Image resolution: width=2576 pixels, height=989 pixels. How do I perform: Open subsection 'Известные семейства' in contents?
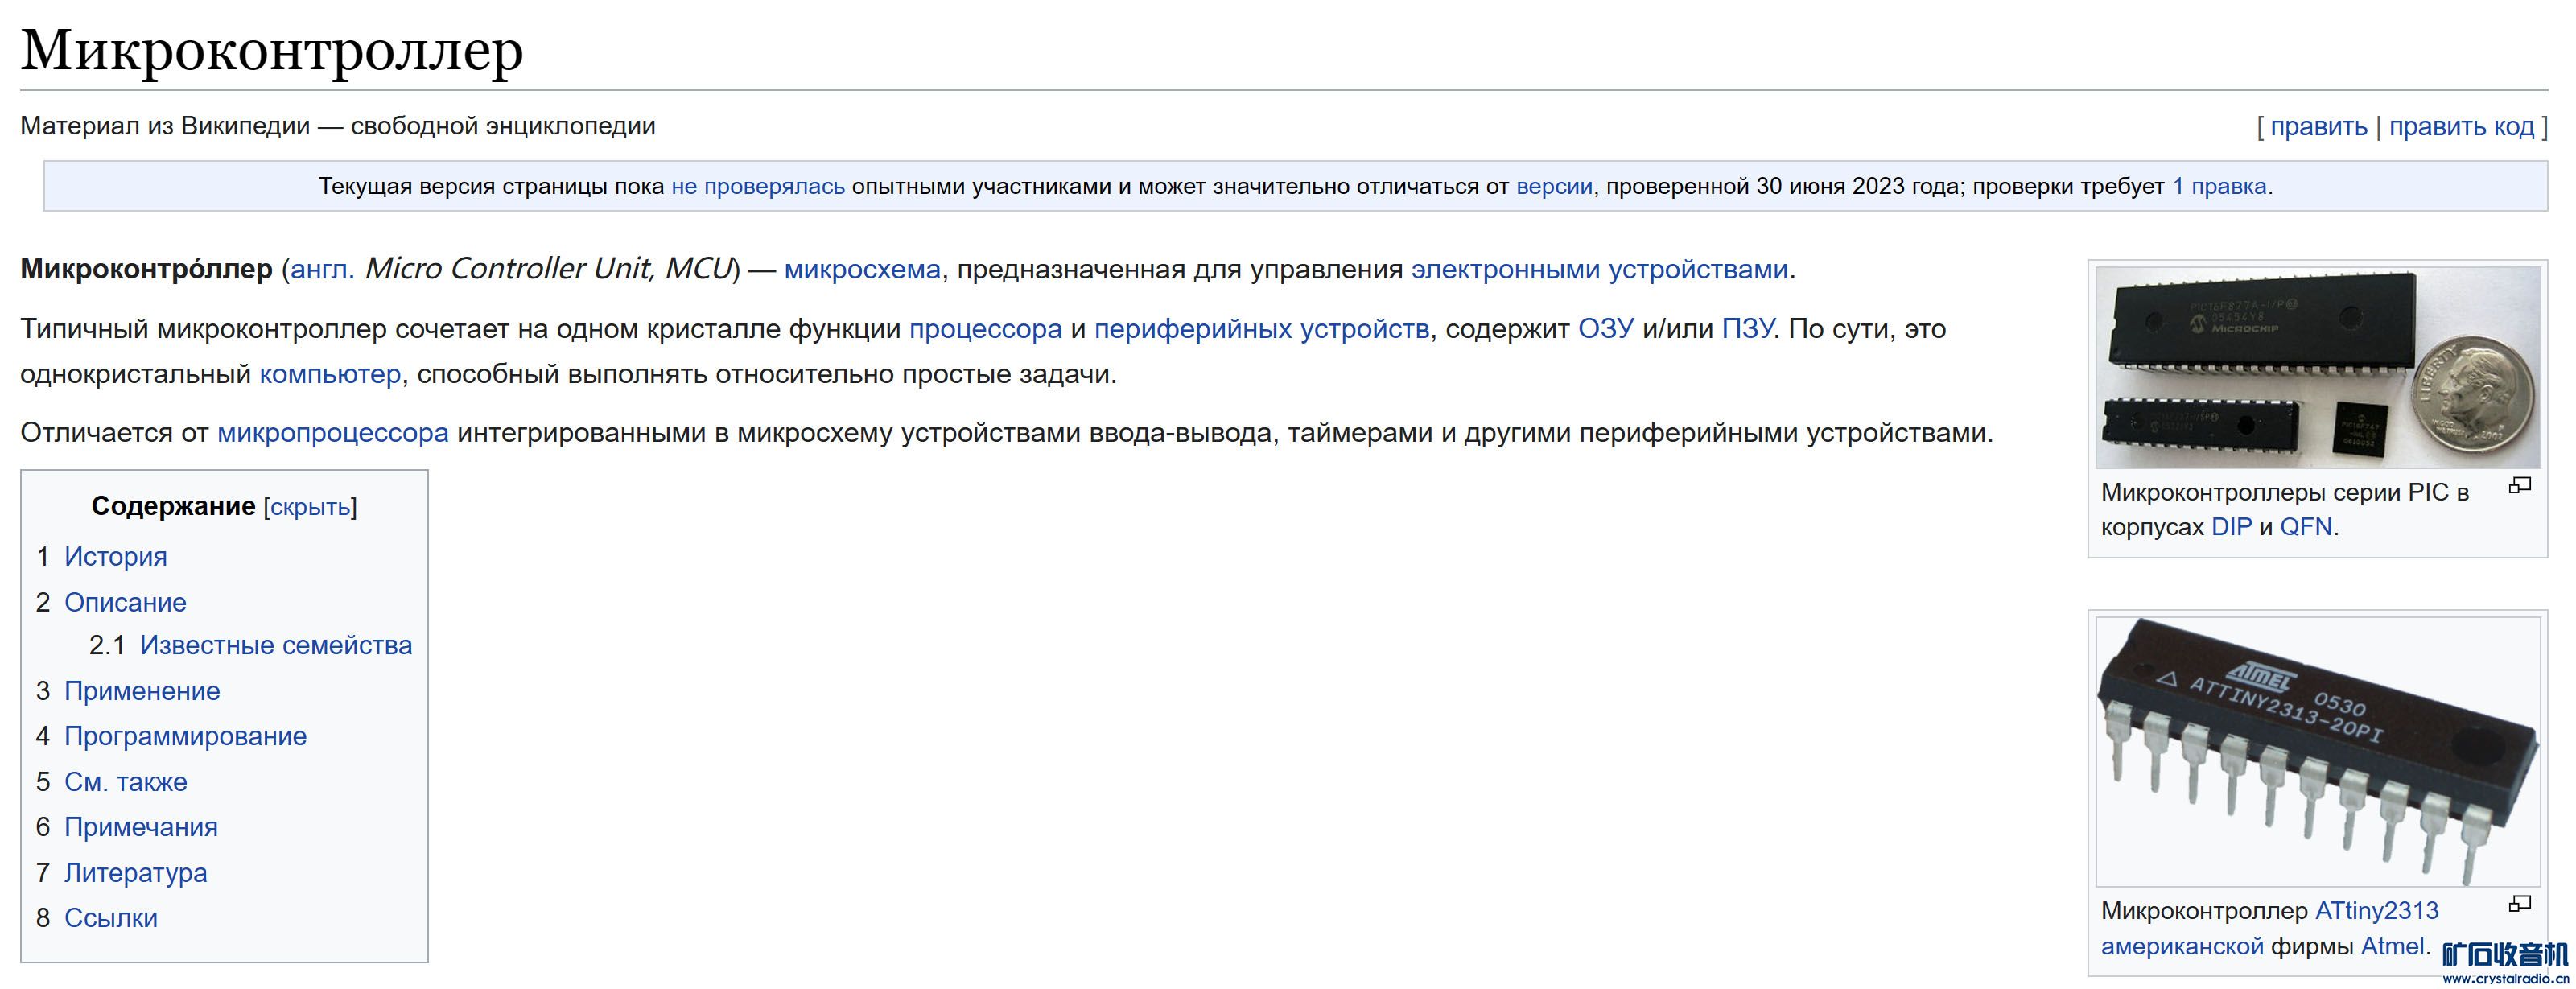point(275,646)
